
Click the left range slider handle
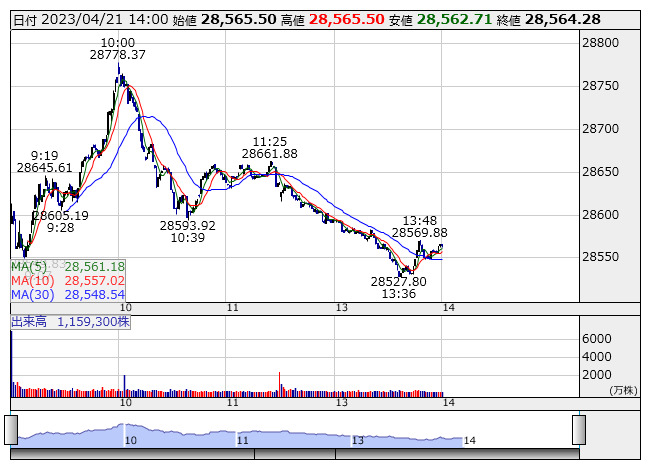11,431
